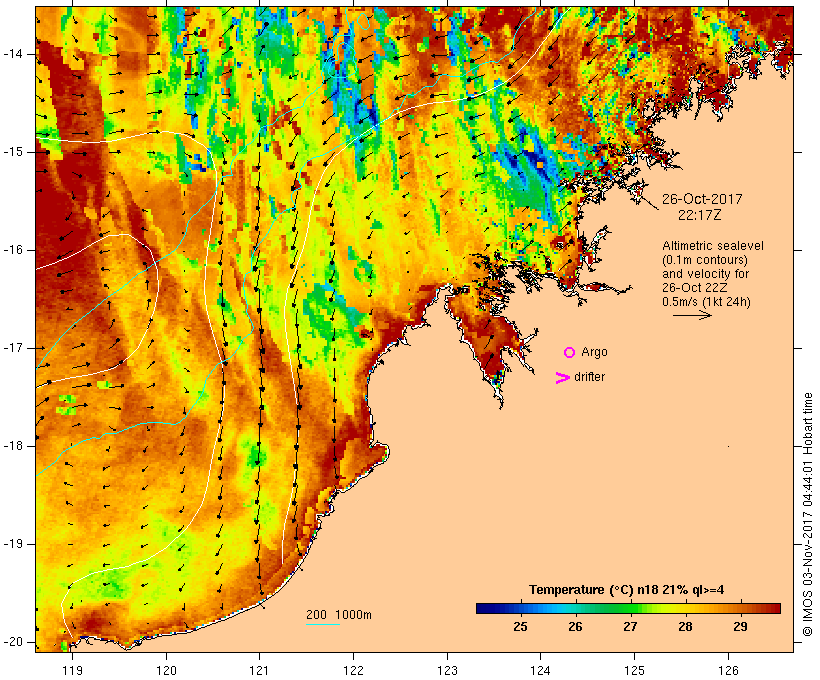This screenshot has height=680, width=820.
Task: Click the magenta Argo circle legend icon
Action: click(570, 353)
